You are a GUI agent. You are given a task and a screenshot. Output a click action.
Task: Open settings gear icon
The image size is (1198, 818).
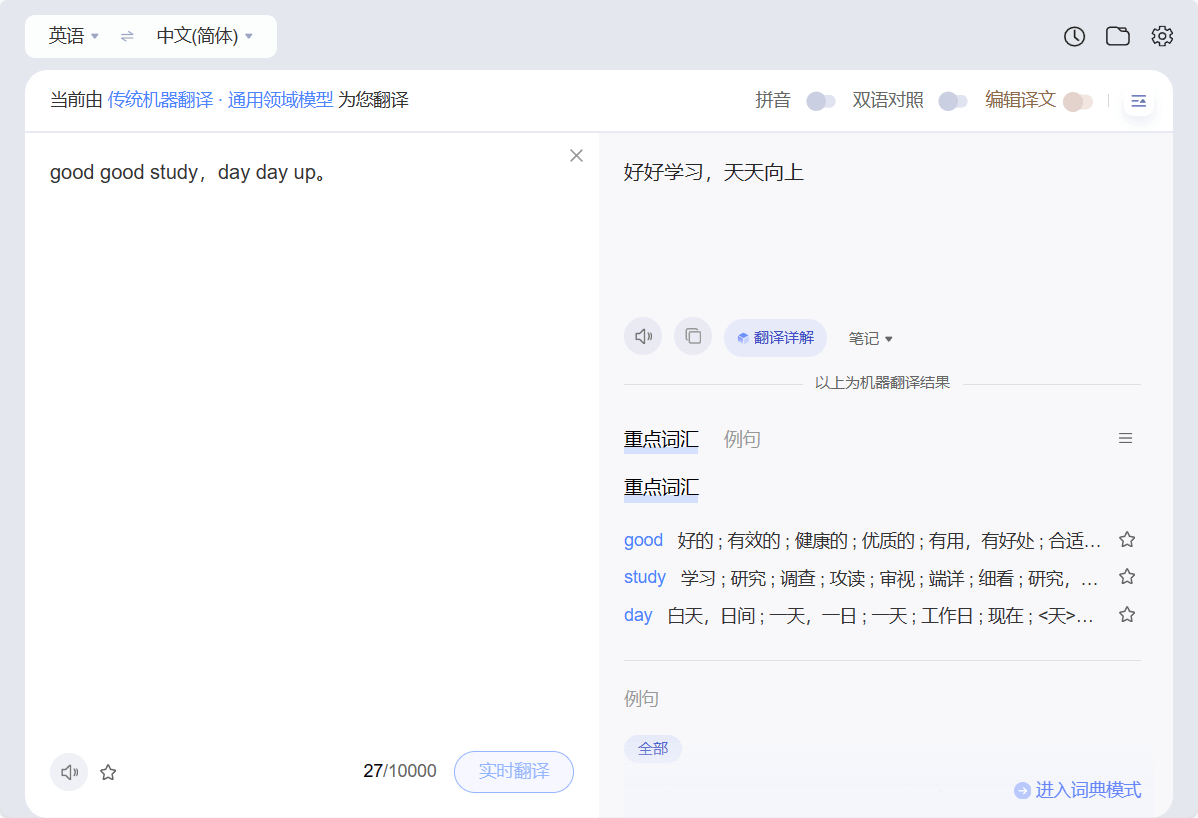[x=1161, y=37]
